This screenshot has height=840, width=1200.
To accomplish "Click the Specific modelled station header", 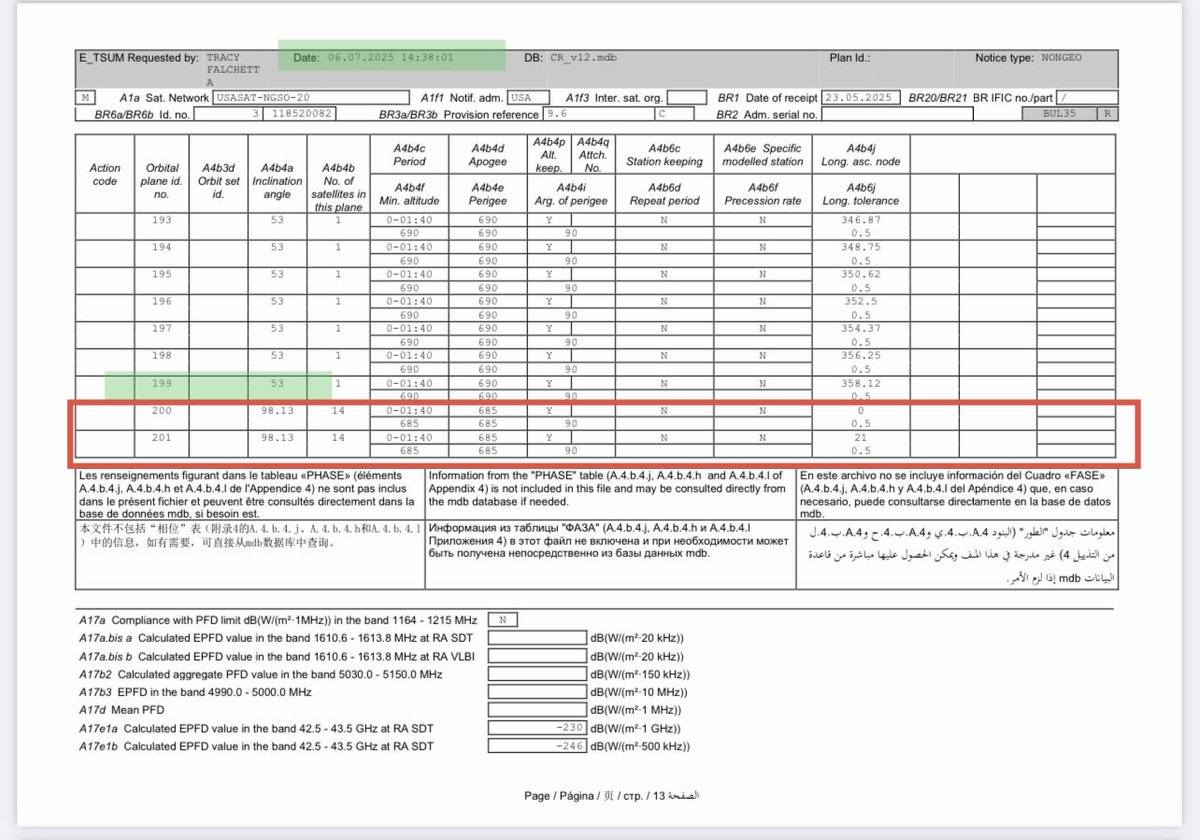I will 764,154.
